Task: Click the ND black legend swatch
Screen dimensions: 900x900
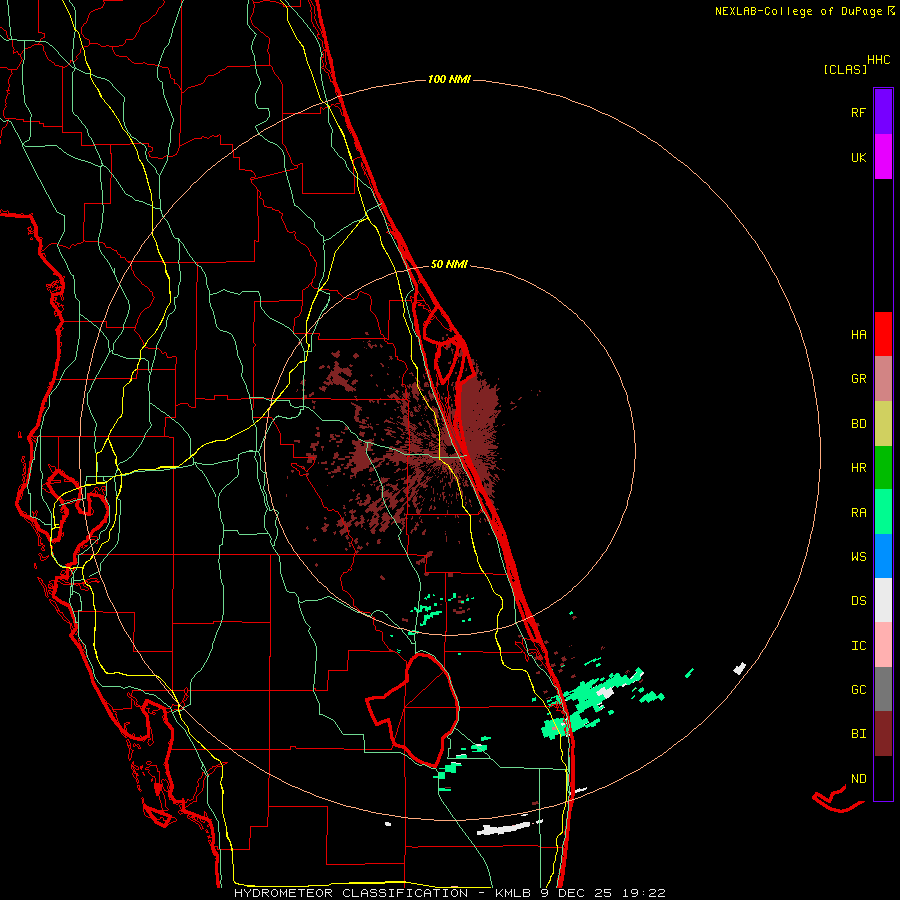Action: pyautogui.click(x=883, y=778)
